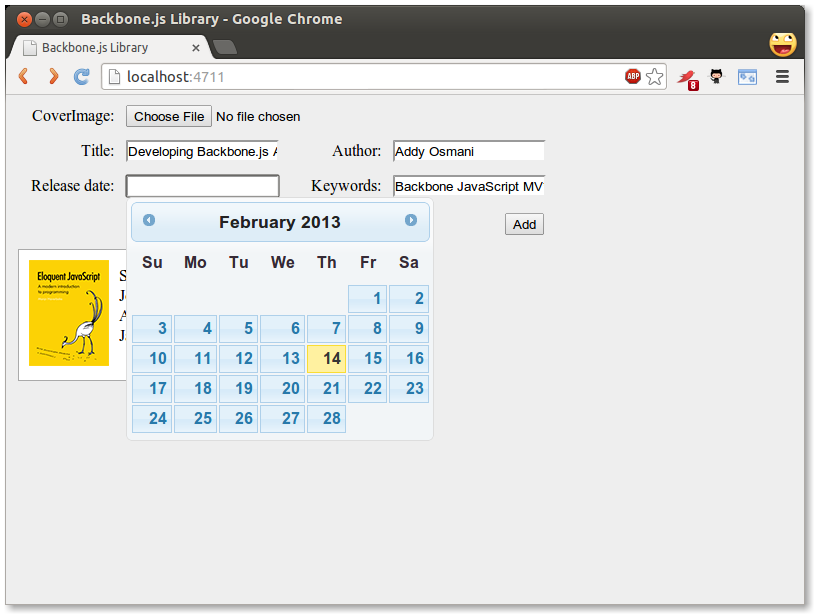The image size is (814, 614).
Task: Click the Eloquent JavaScript book cover
Action: 69,314
